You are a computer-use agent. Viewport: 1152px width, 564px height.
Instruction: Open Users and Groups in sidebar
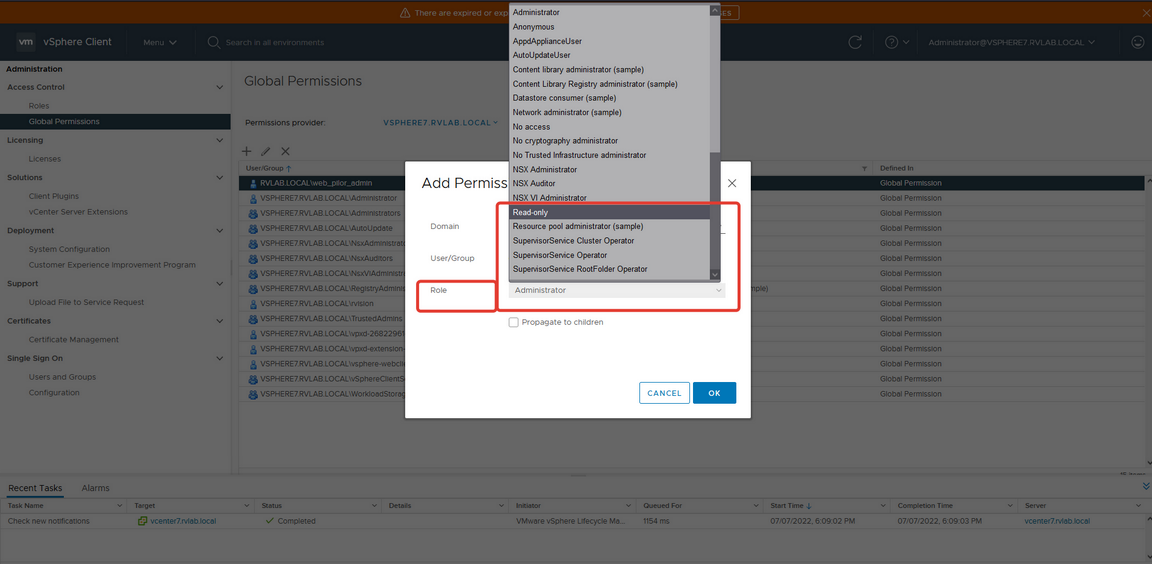point(62,377)
